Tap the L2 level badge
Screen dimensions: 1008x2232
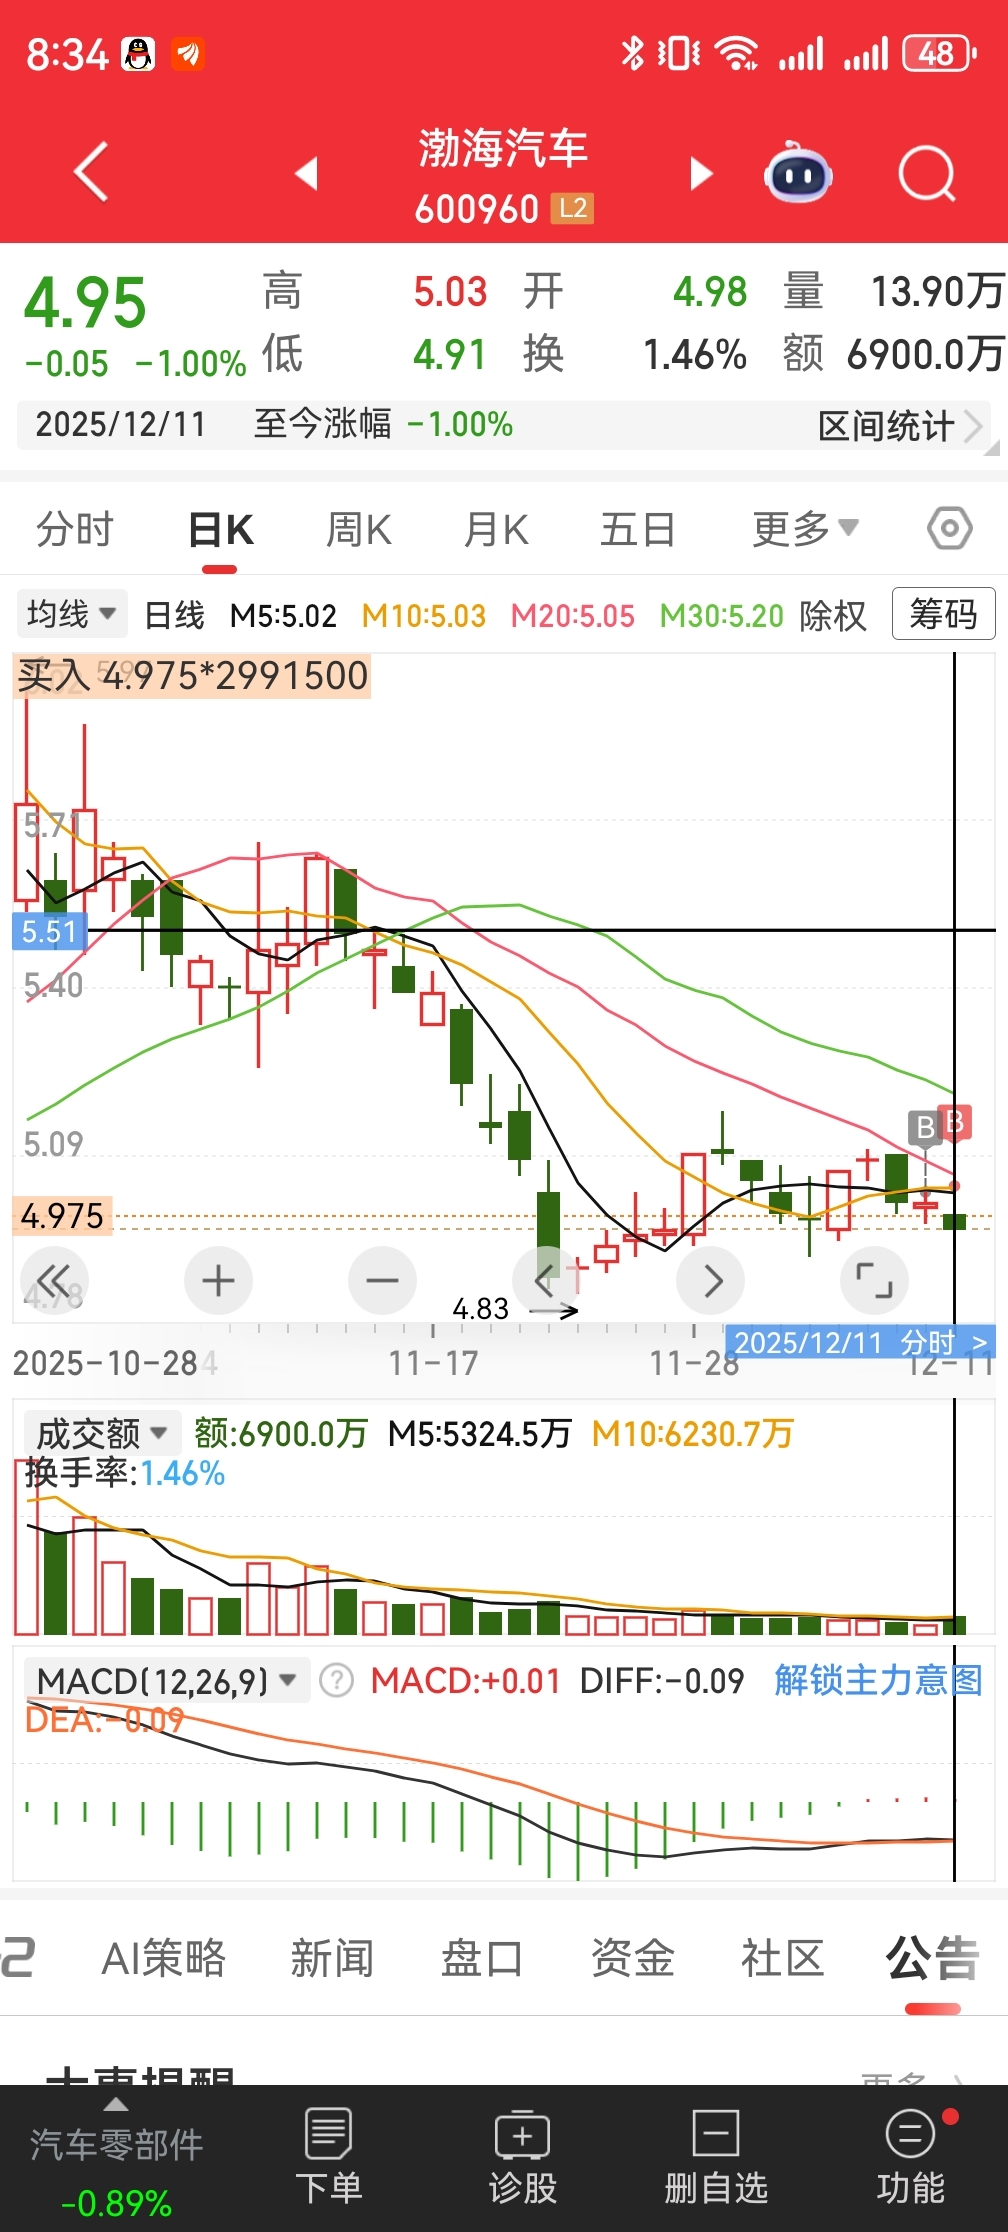click(572, 208)
